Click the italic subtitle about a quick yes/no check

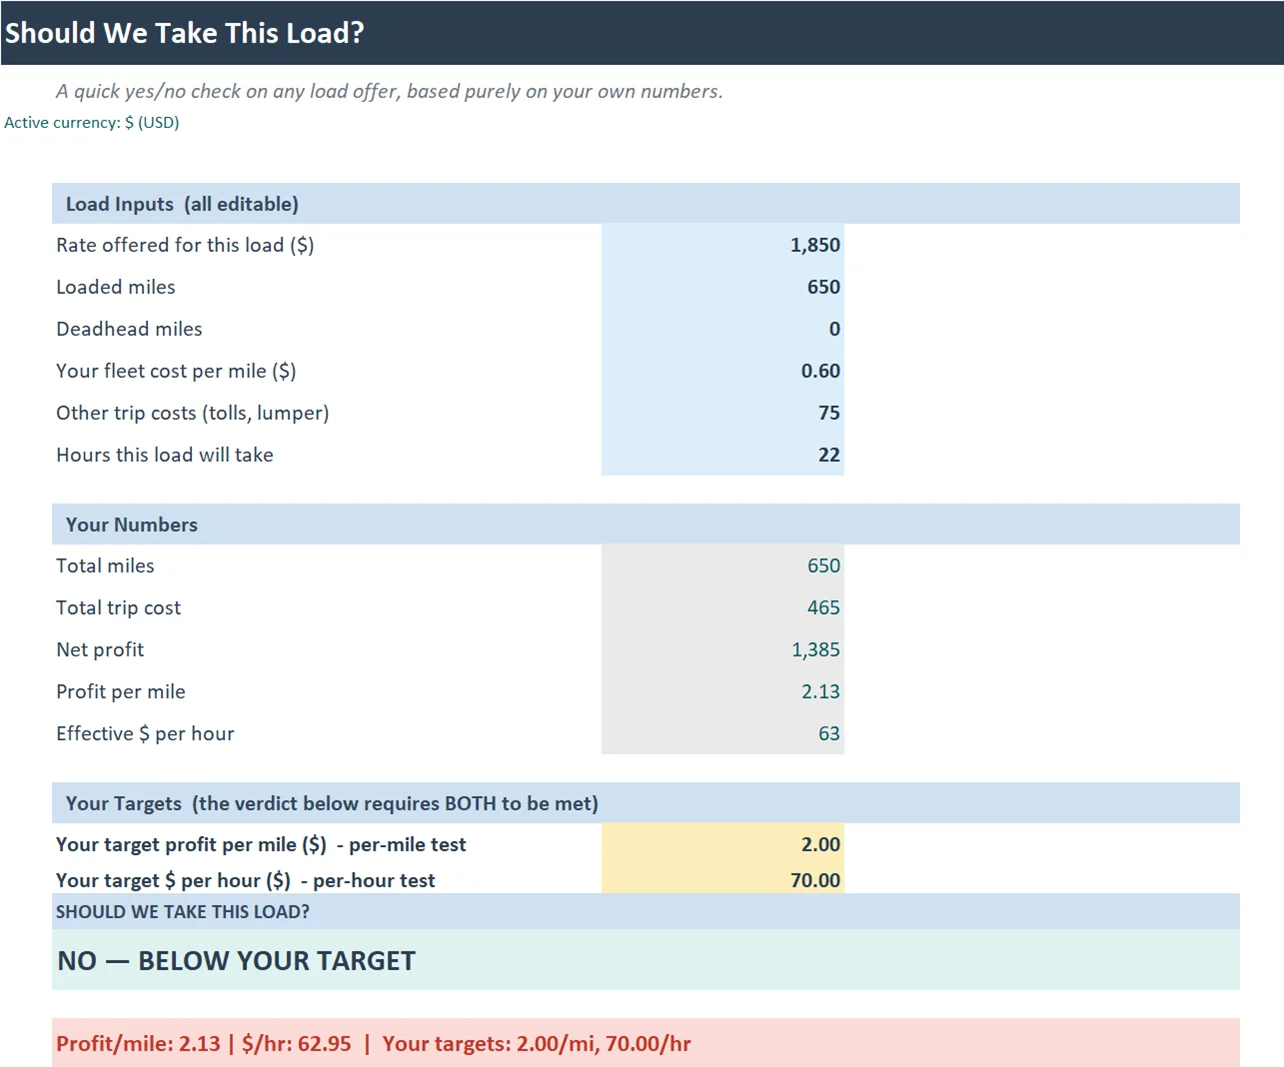(x=389, y=91)
